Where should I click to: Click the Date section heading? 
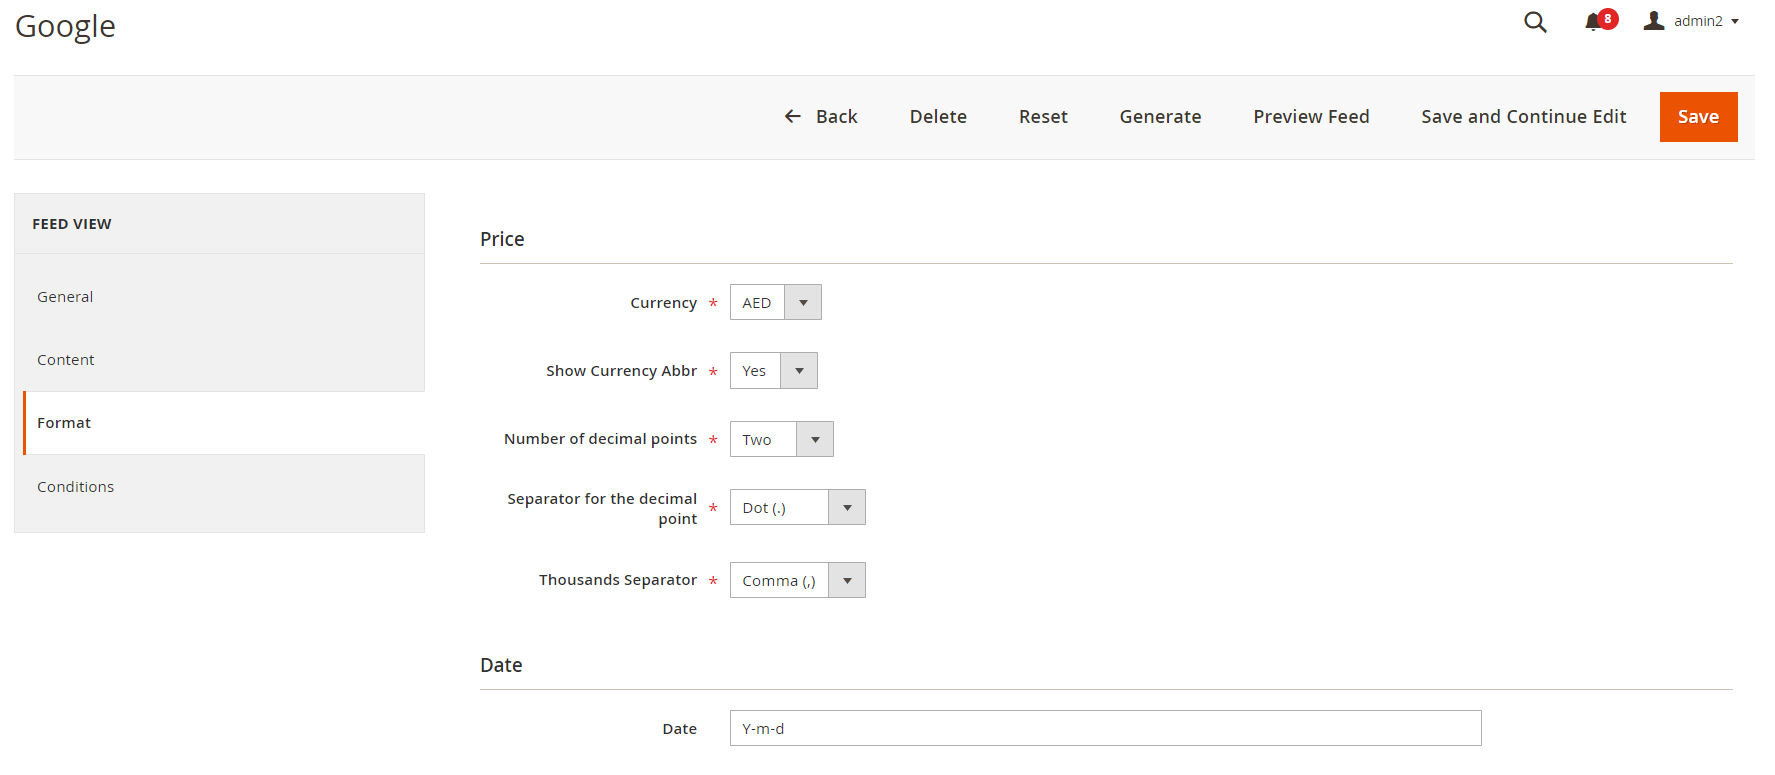[501, 665]
